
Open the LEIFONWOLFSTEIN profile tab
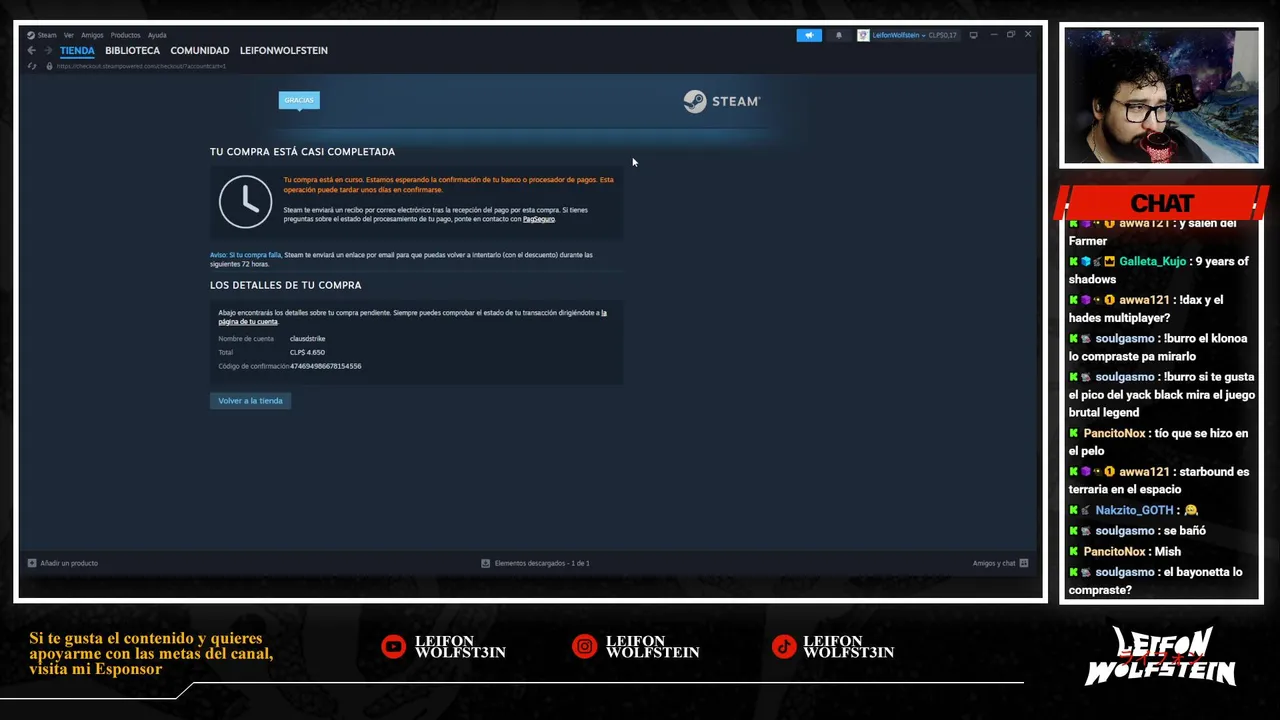pyautogui.click(x=283, y=51)
